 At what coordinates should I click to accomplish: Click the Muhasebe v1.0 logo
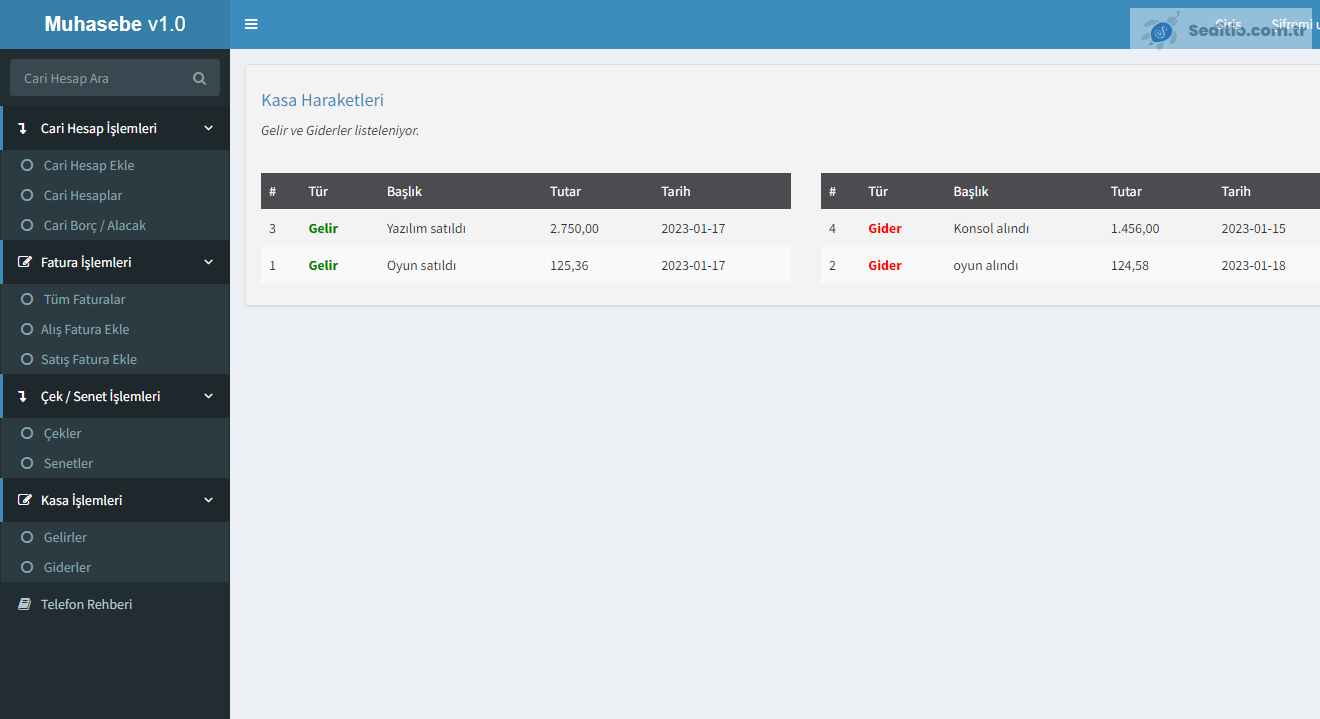(x=115, y=24)
